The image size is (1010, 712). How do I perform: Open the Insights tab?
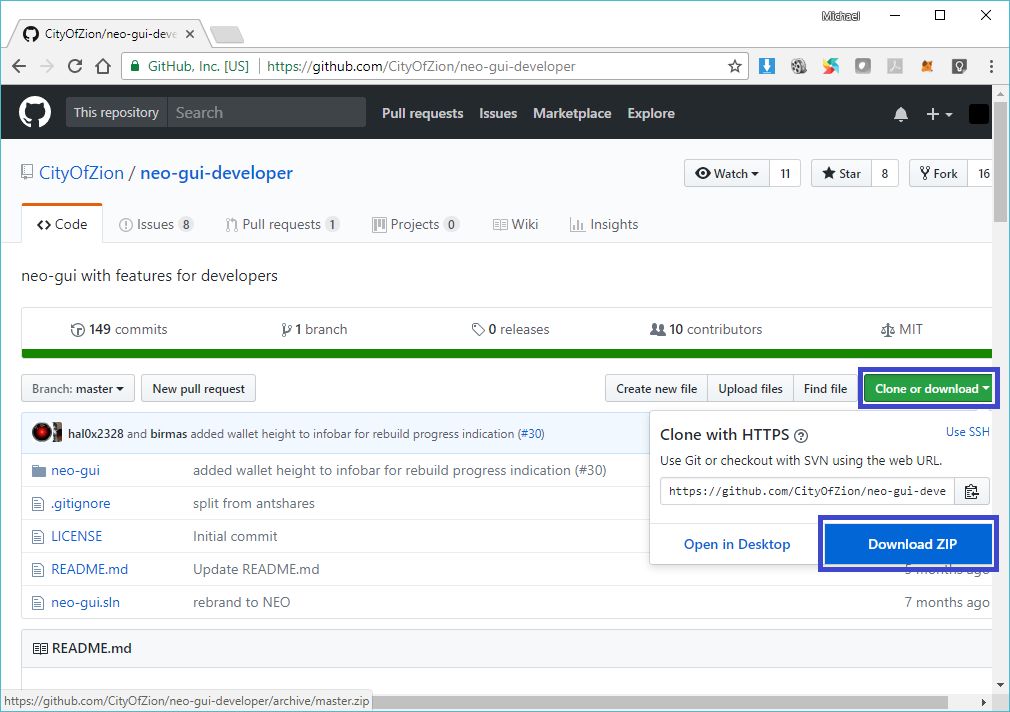point(604,224)
